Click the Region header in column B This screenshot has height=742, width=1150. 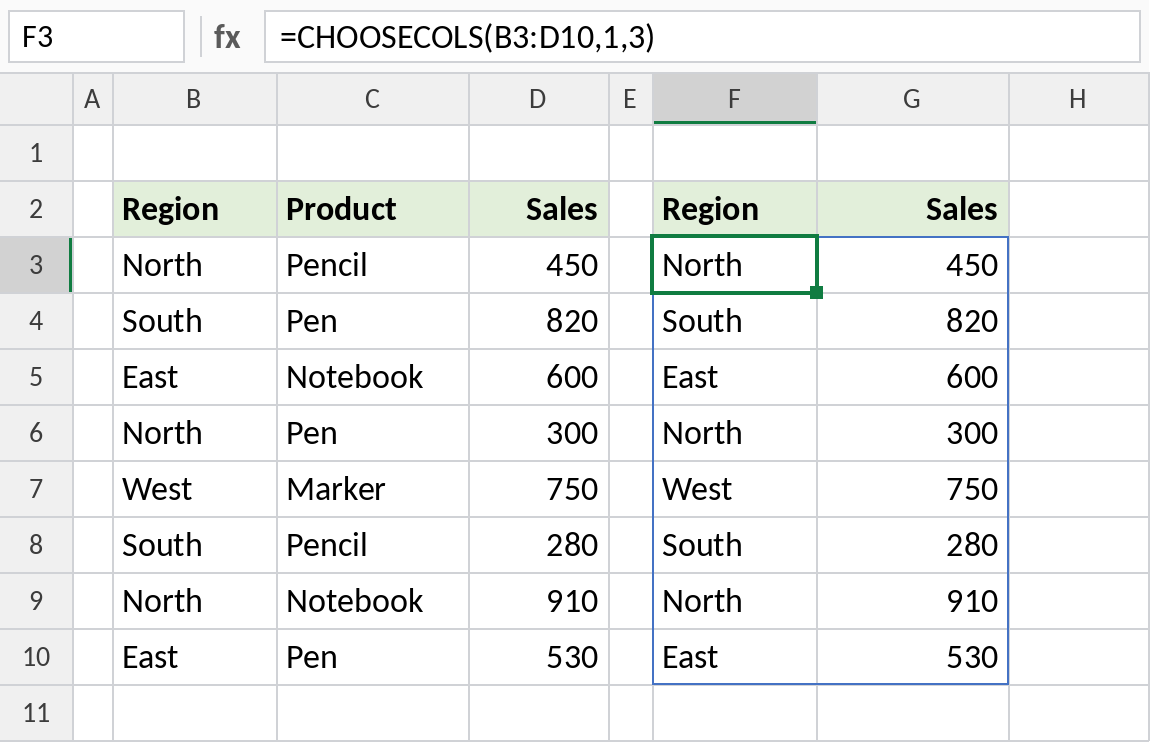(x=194, y=209)
